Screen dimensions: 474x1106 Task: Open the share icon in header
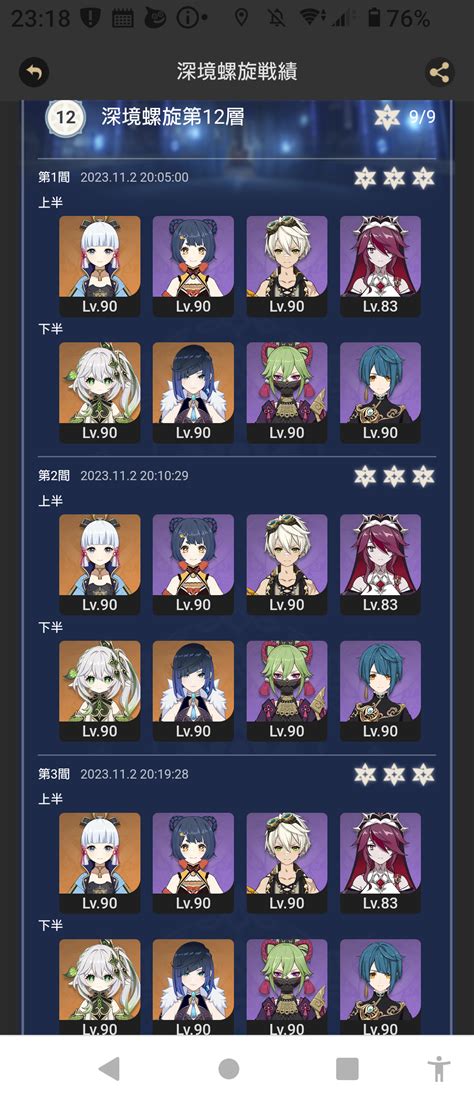tap(439, 72)
